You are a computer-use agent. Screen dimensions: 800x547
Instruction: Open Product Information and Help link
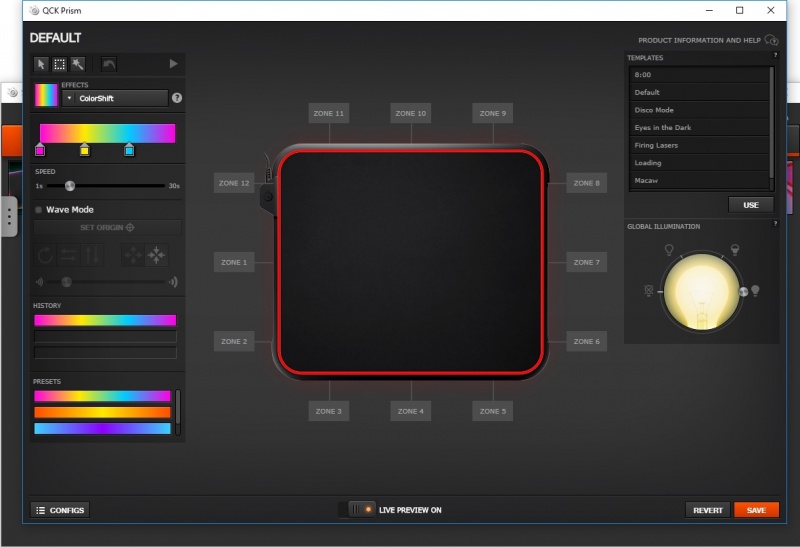(x=708, y=40)
